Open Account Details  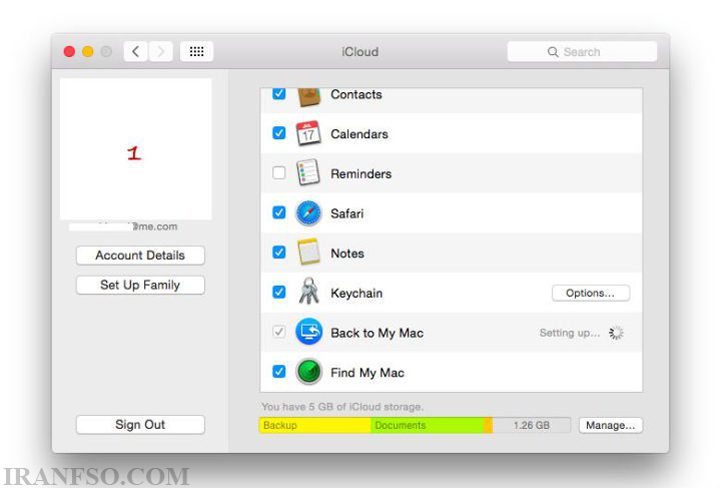[x=140, y=255]
